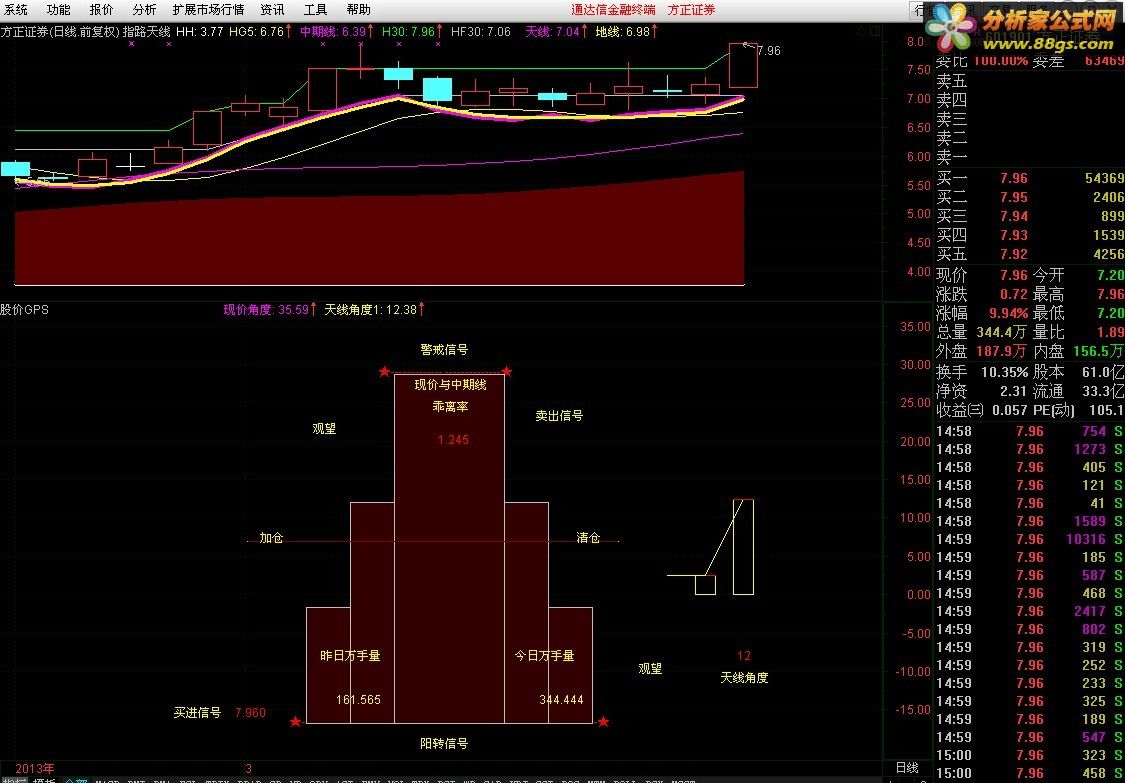Select the 地线: 6.98 indicator label
The image size is (1125, 783).
[x=626, y=32]
